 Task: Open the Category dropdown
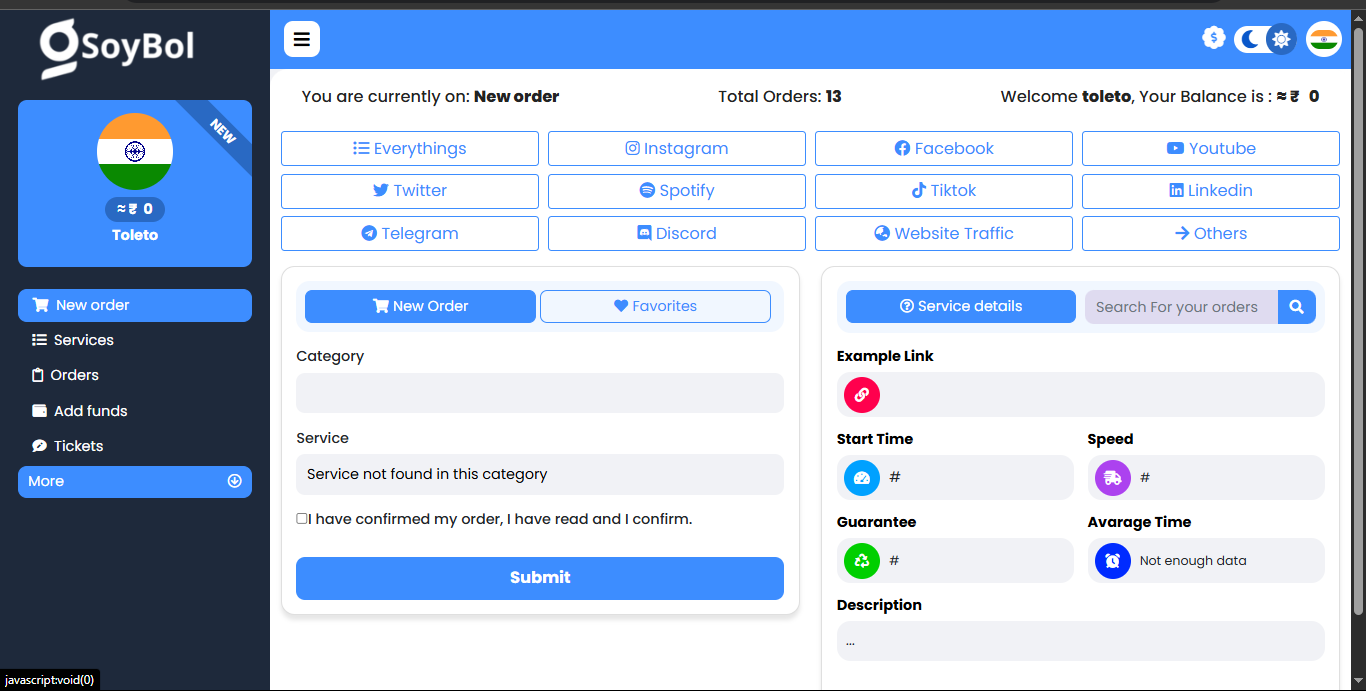539,393
